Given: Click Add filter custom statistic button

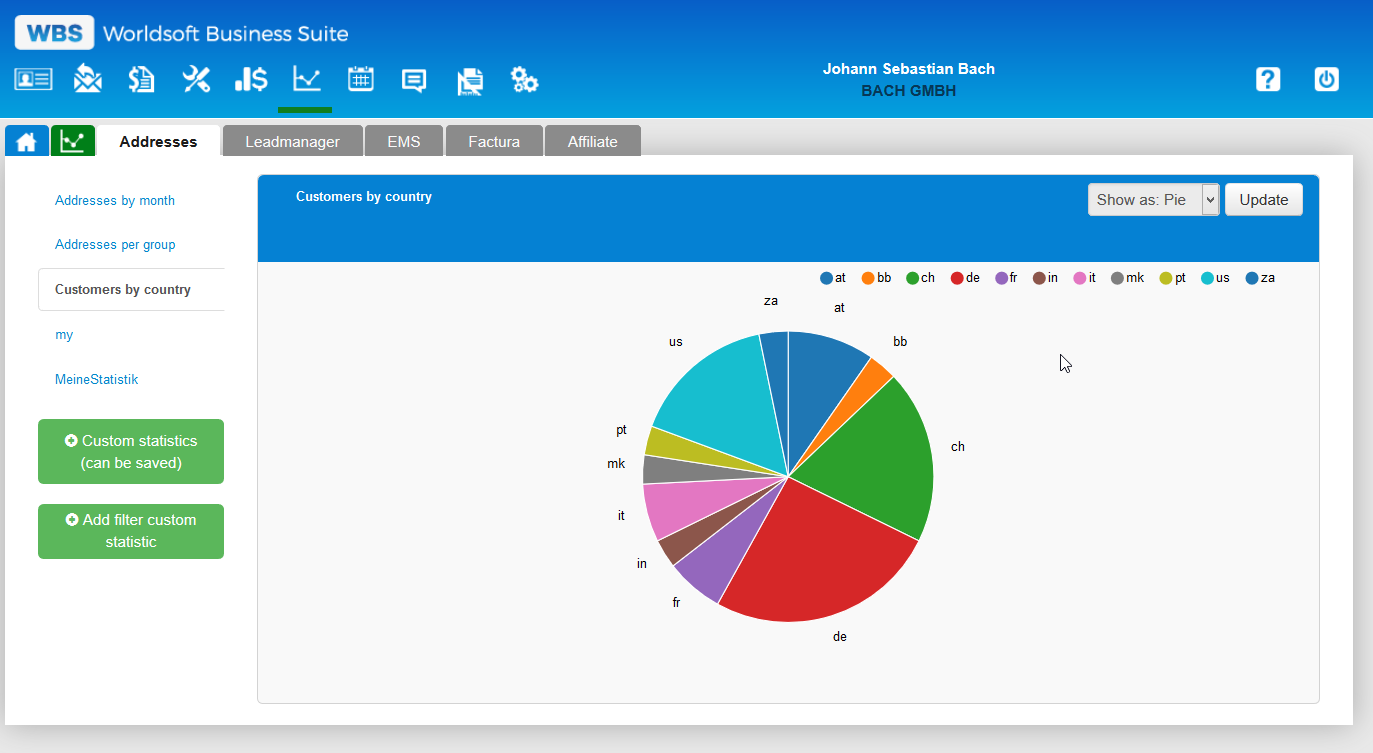Looking at the screenshot, I should [131, 531].
